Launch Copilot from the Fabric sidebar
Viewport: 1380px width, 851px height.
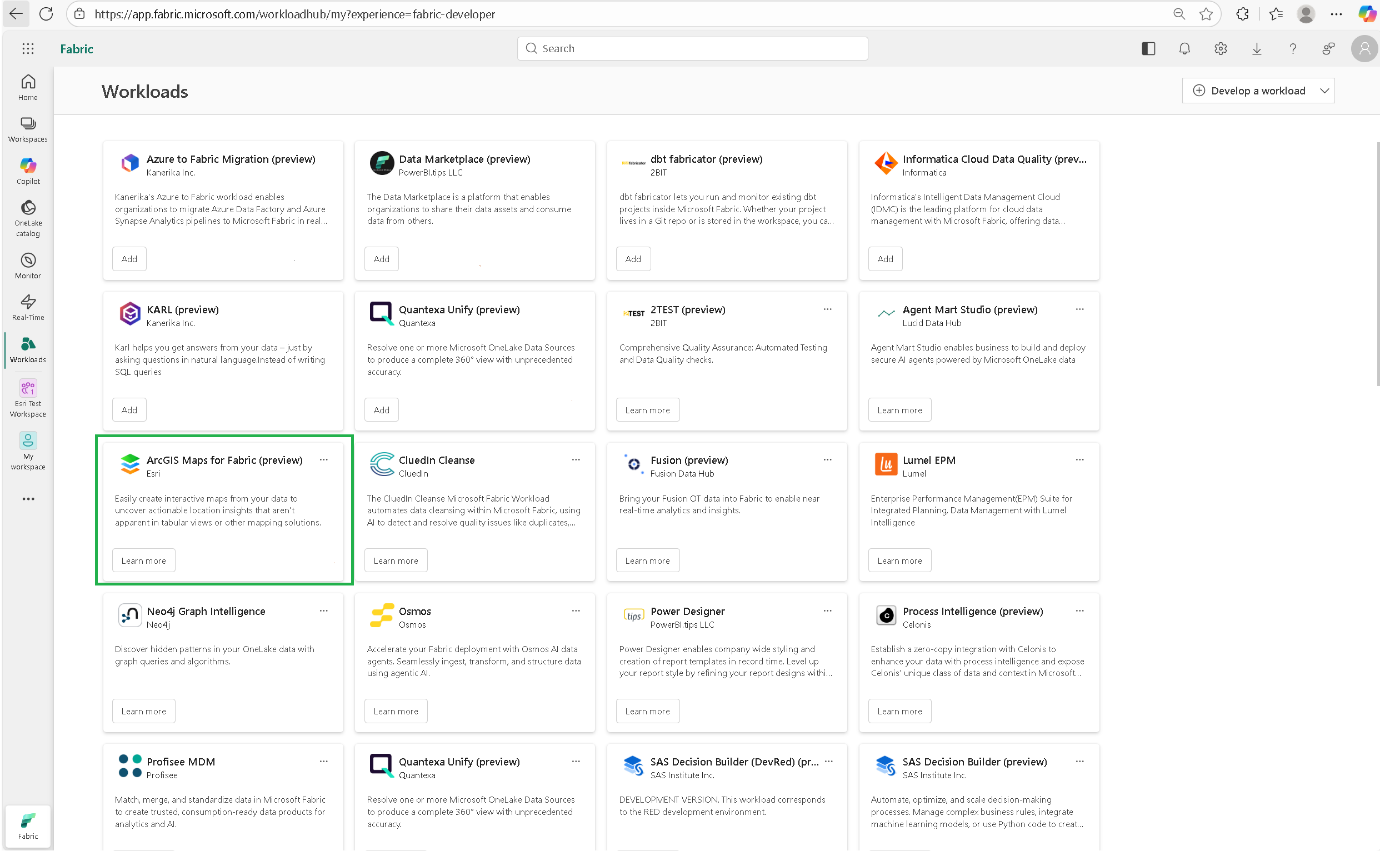pyautogui.click(x=28, y=170)
